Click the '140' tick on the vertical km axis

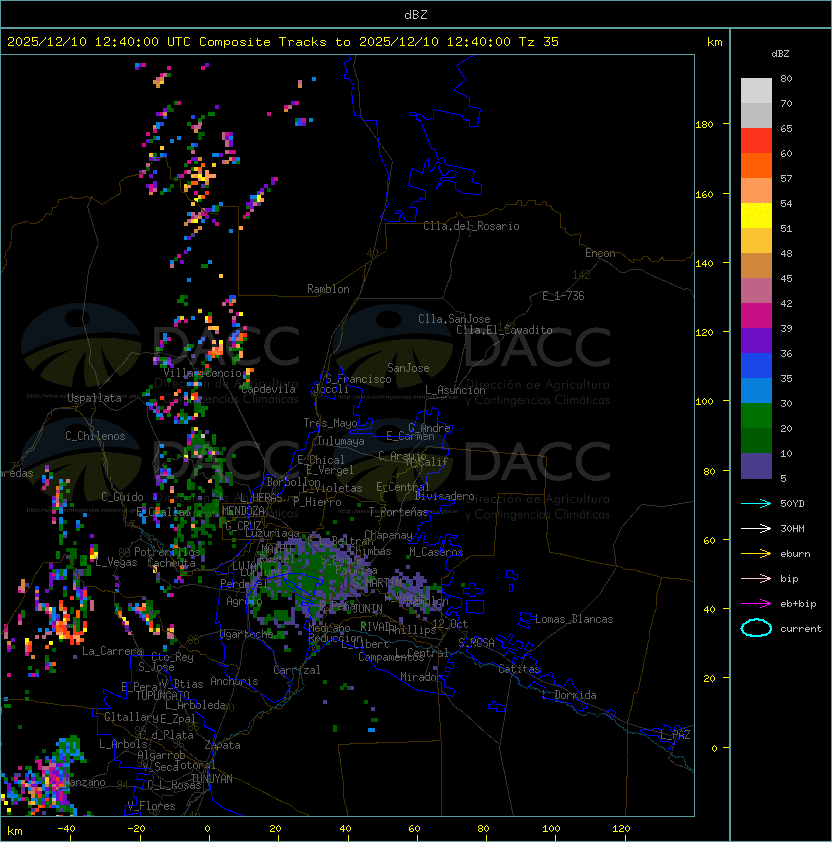[x=704, y=263]
